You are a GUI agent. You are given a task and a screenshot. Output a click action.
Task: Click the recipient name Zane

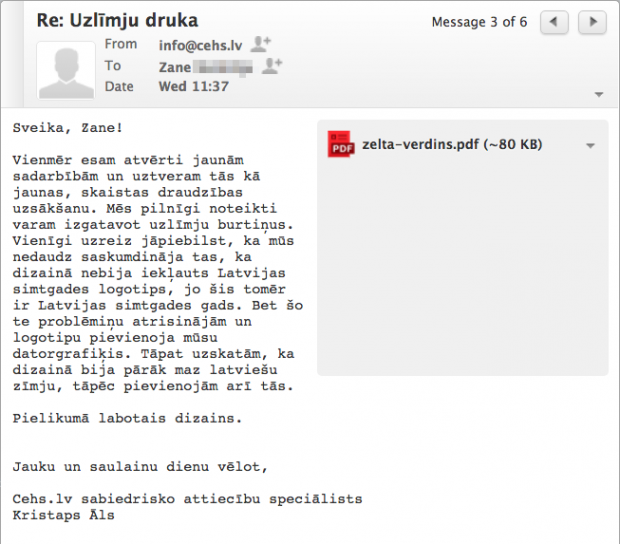coord(175,66)
